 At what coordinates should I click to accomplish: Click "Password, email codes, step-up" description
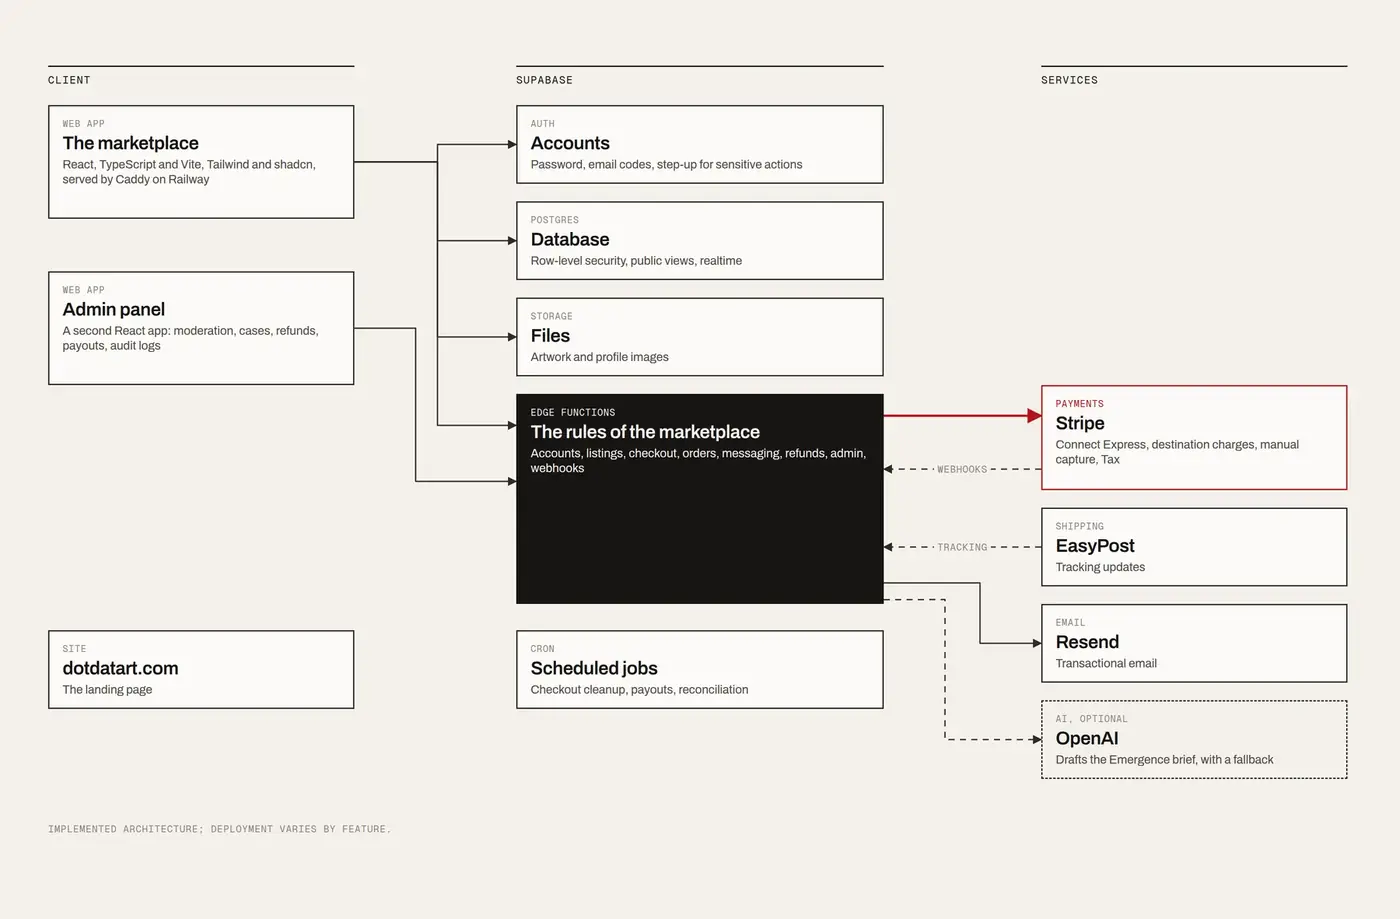[666, 165]
